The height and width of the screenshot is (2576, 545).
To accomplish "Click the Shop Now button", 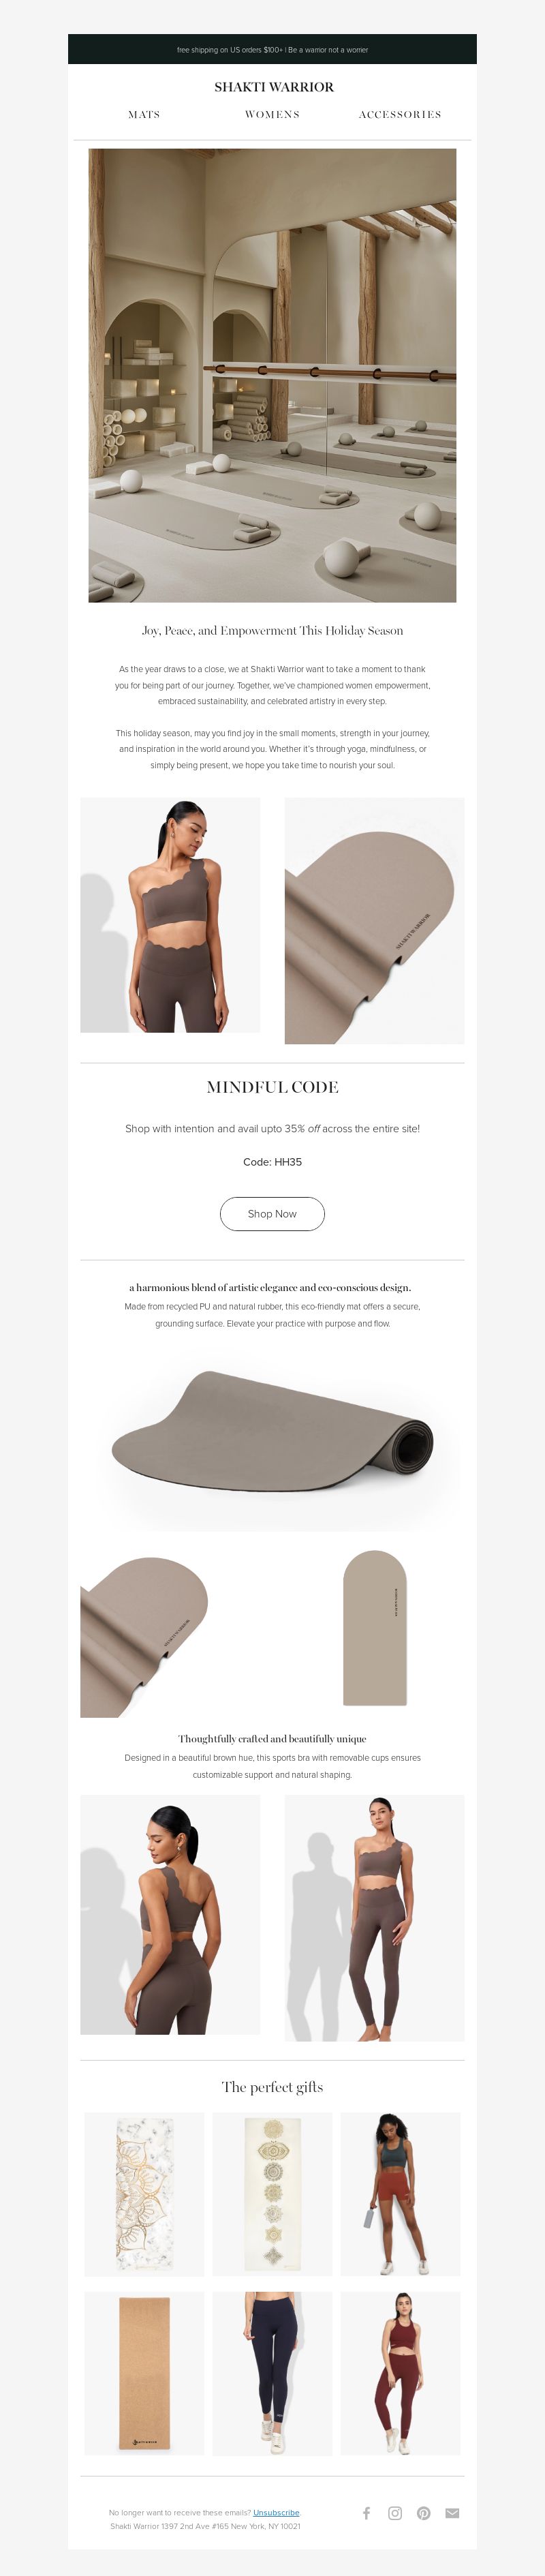I will pyautogui.click(x=272, y=1214).
